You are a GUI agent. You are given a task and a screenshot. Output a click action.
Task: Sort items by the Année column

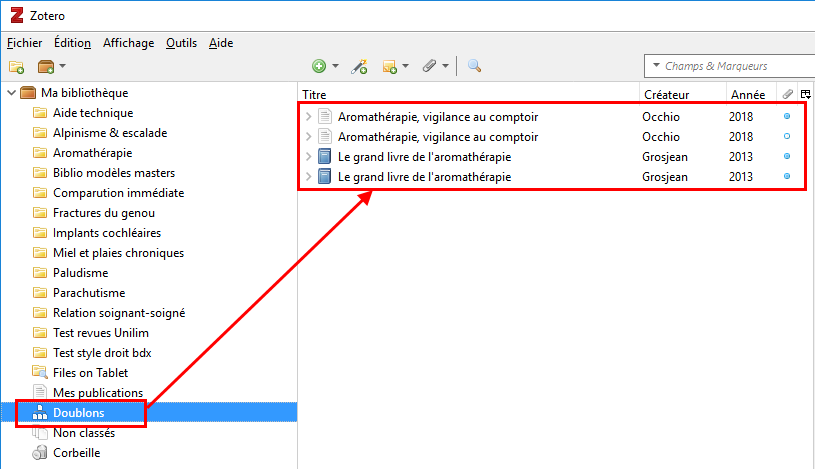coord(747,94)
